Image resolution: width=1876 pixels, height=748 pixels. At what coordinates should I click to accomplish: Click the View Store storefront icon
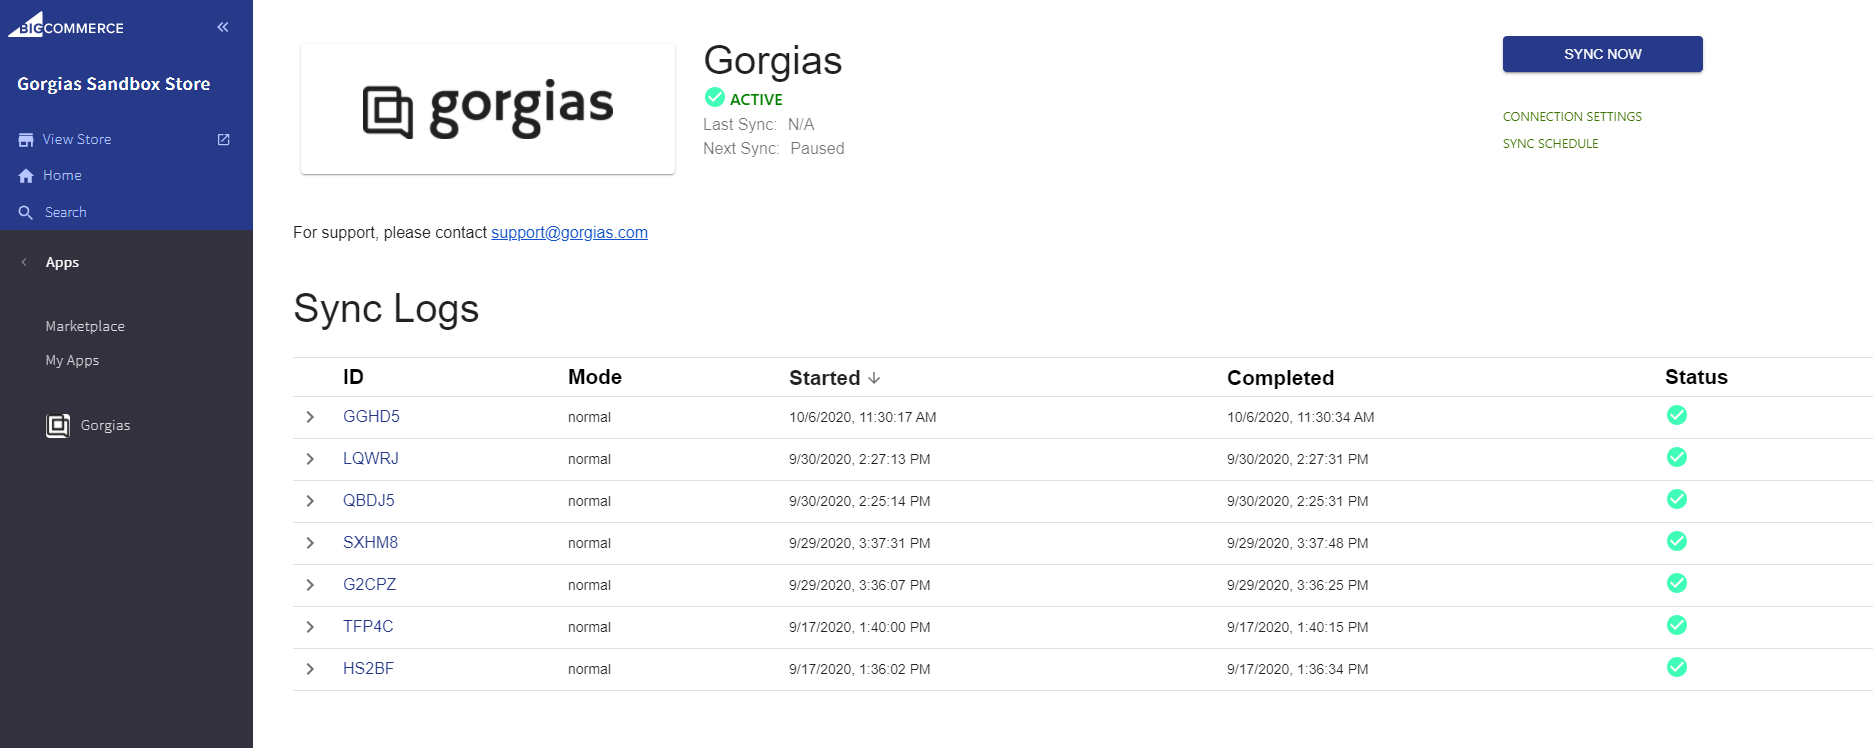click(26, 140)
